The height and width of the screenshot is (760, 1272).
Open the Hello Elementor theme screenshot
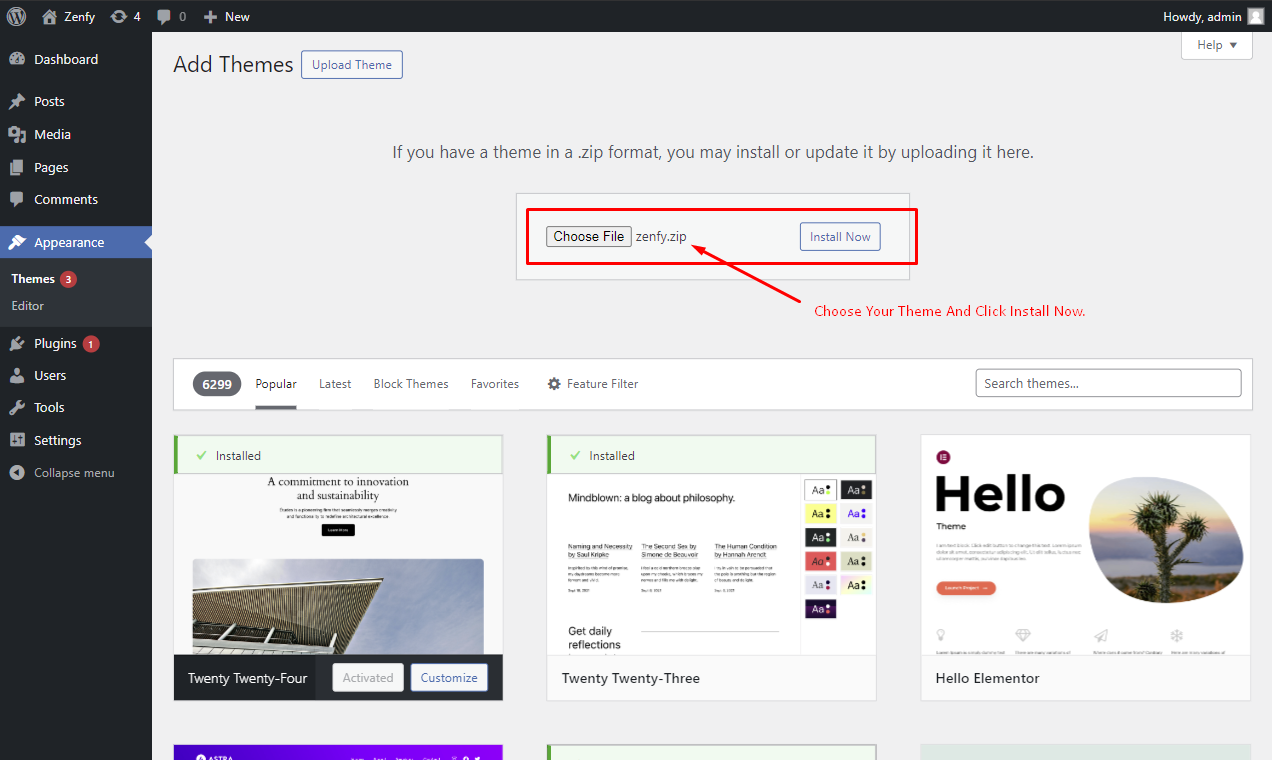[1085, 545]
